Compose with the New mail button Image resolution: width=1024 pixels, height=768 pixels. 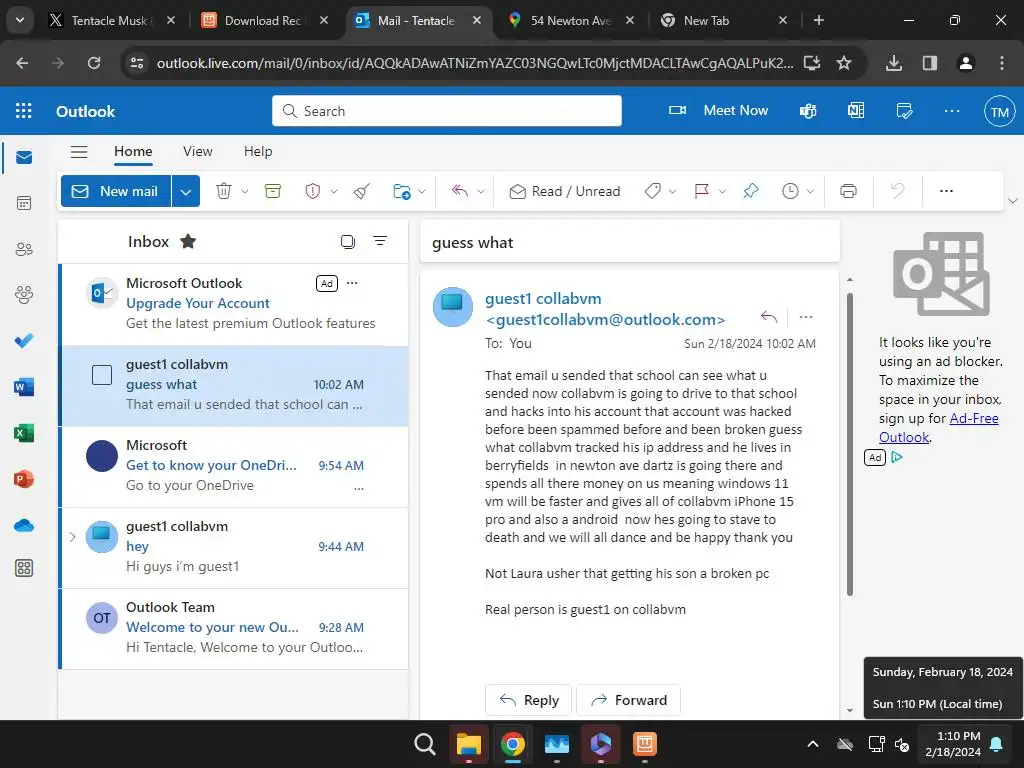(116, 191)
